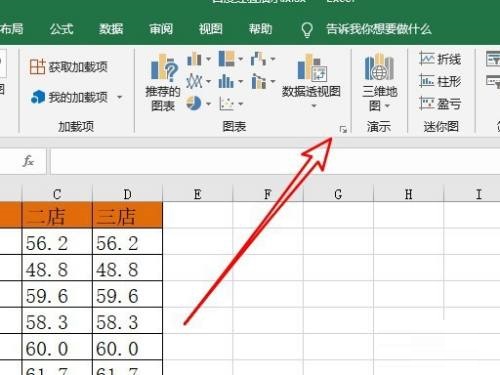Expand the waterfall chart dropdown arrow
Viewport: 500px width, 375px height.
(x=273, y=59)
